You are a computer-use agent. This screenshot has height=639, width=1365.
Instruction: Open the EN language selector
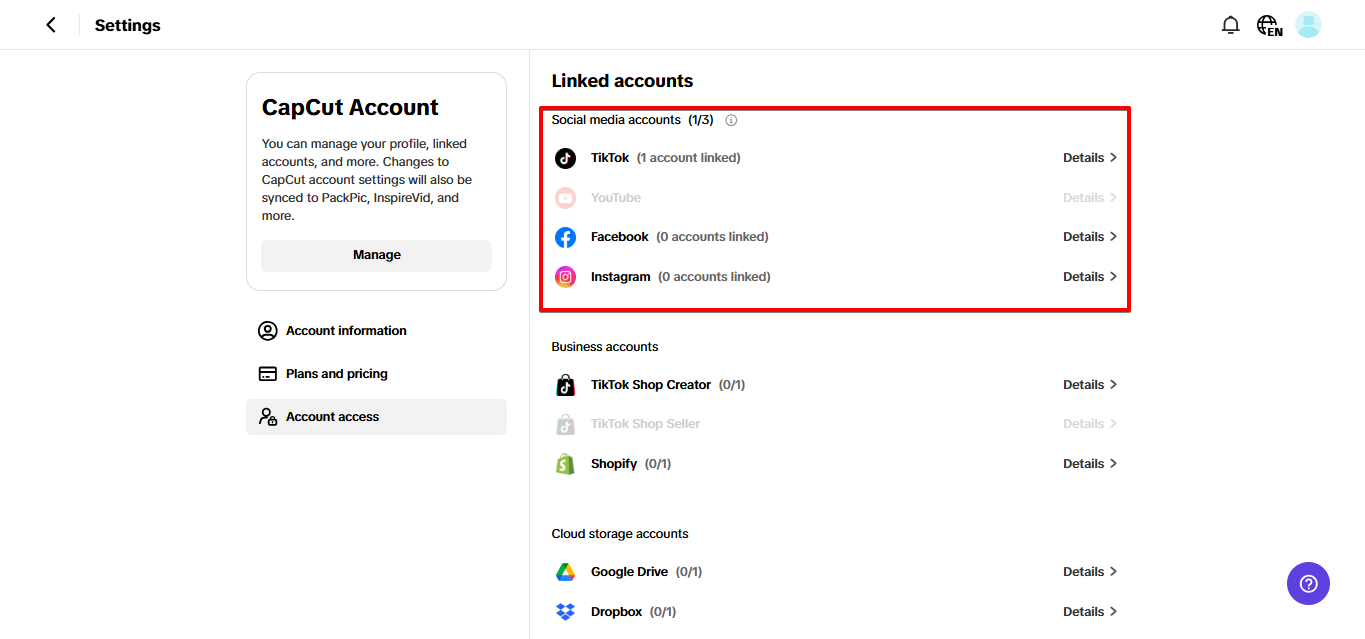(x=1269, y=24)
